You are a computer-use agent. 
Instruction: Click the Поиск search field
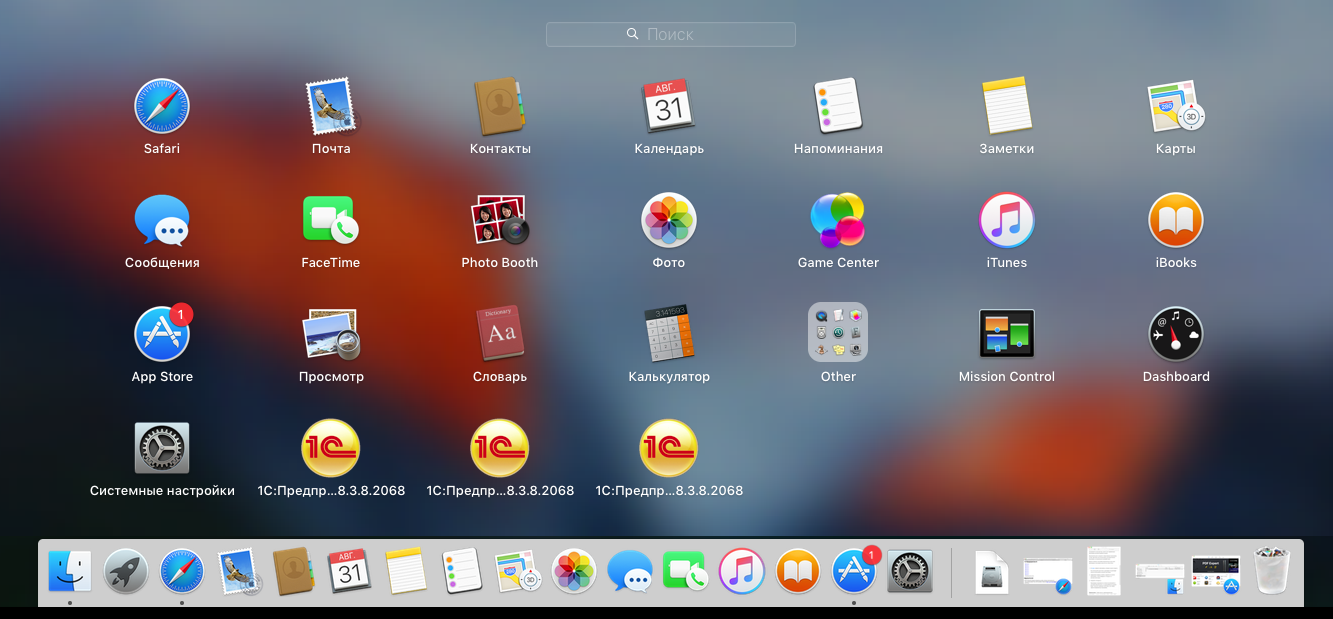670,34
